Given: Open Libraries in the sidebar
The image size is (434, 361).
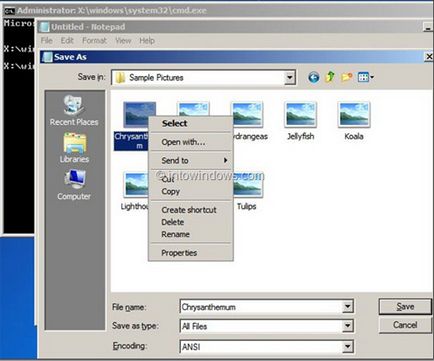Looking at the screenshot, I should click(x=74, y=148).
